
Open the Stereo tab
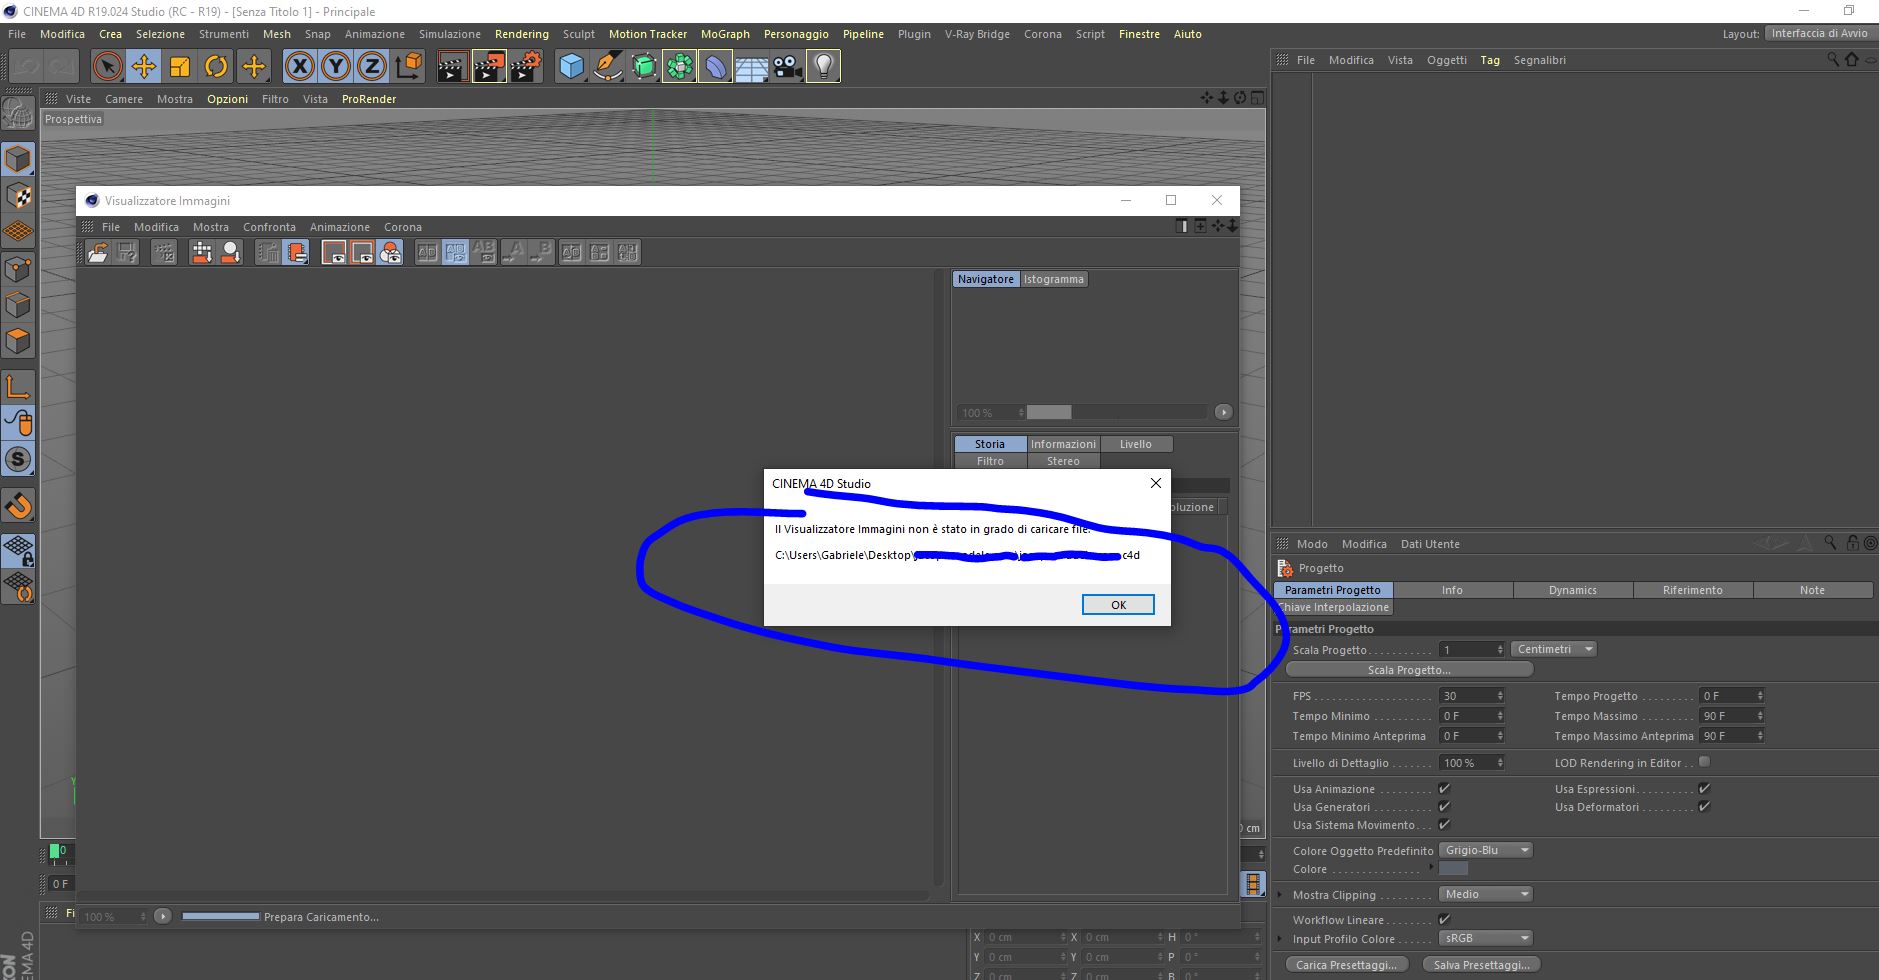coord(1063,461)
